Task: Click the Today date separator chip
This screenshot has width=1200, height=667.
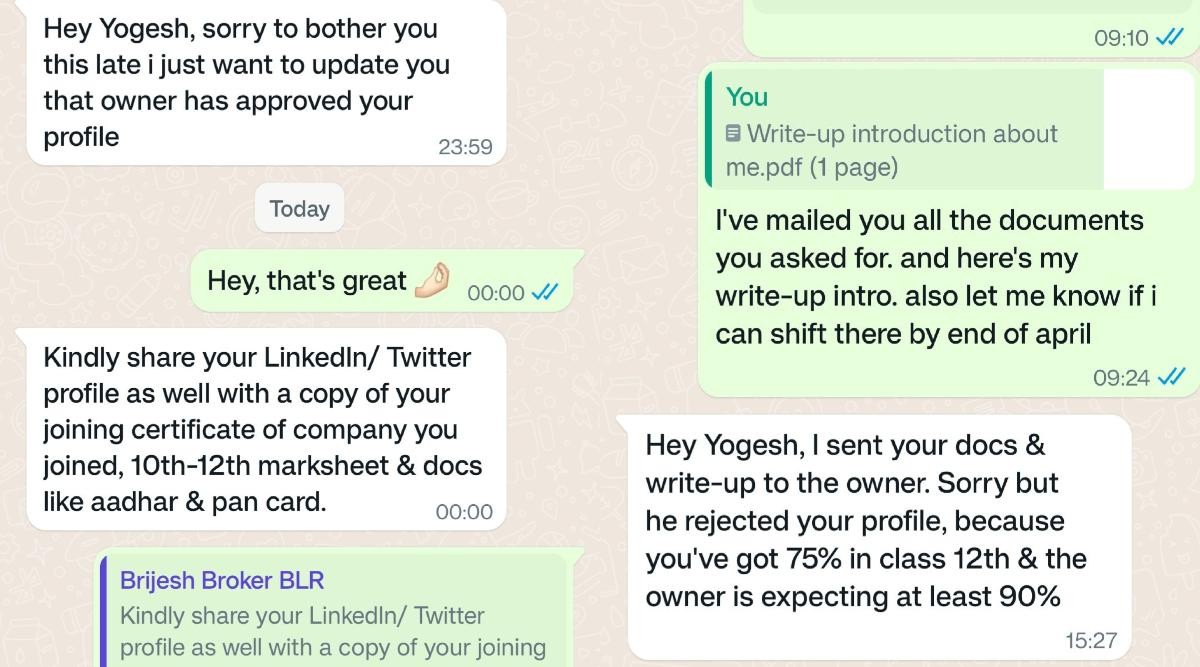Action: click(x=299, y=209)
